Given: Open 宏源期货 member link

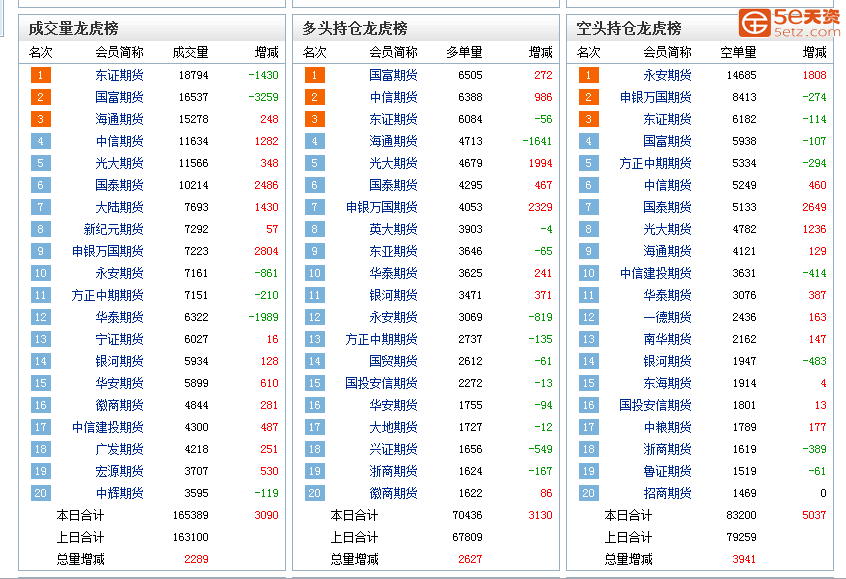Looking at the screenshot, I should tap(119, 472).
